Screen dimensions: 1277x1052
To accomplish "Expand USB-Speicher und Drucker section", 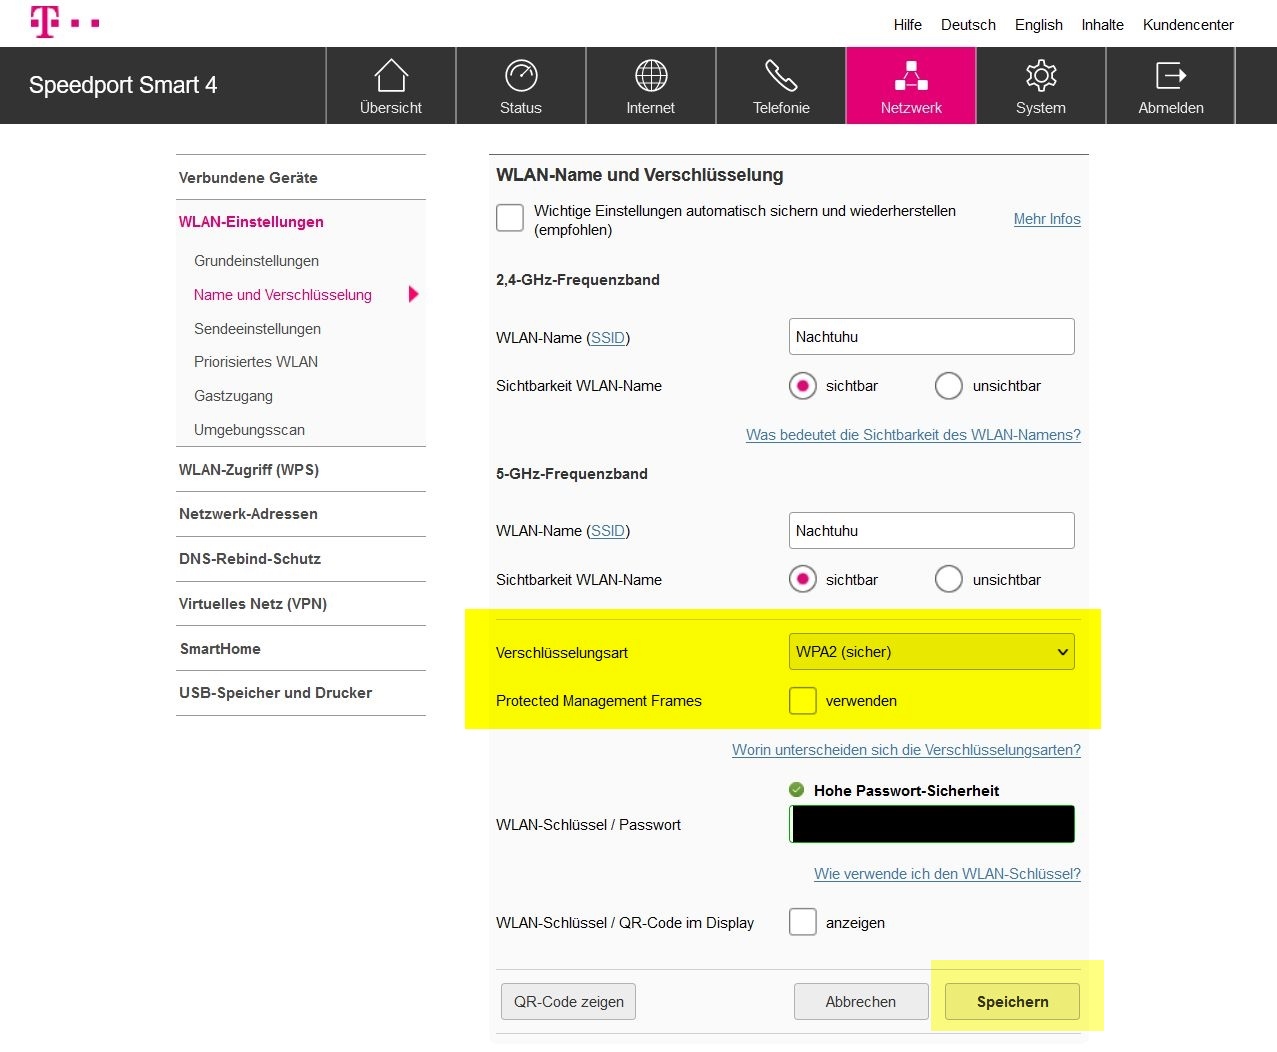I will tap(301, 693).
